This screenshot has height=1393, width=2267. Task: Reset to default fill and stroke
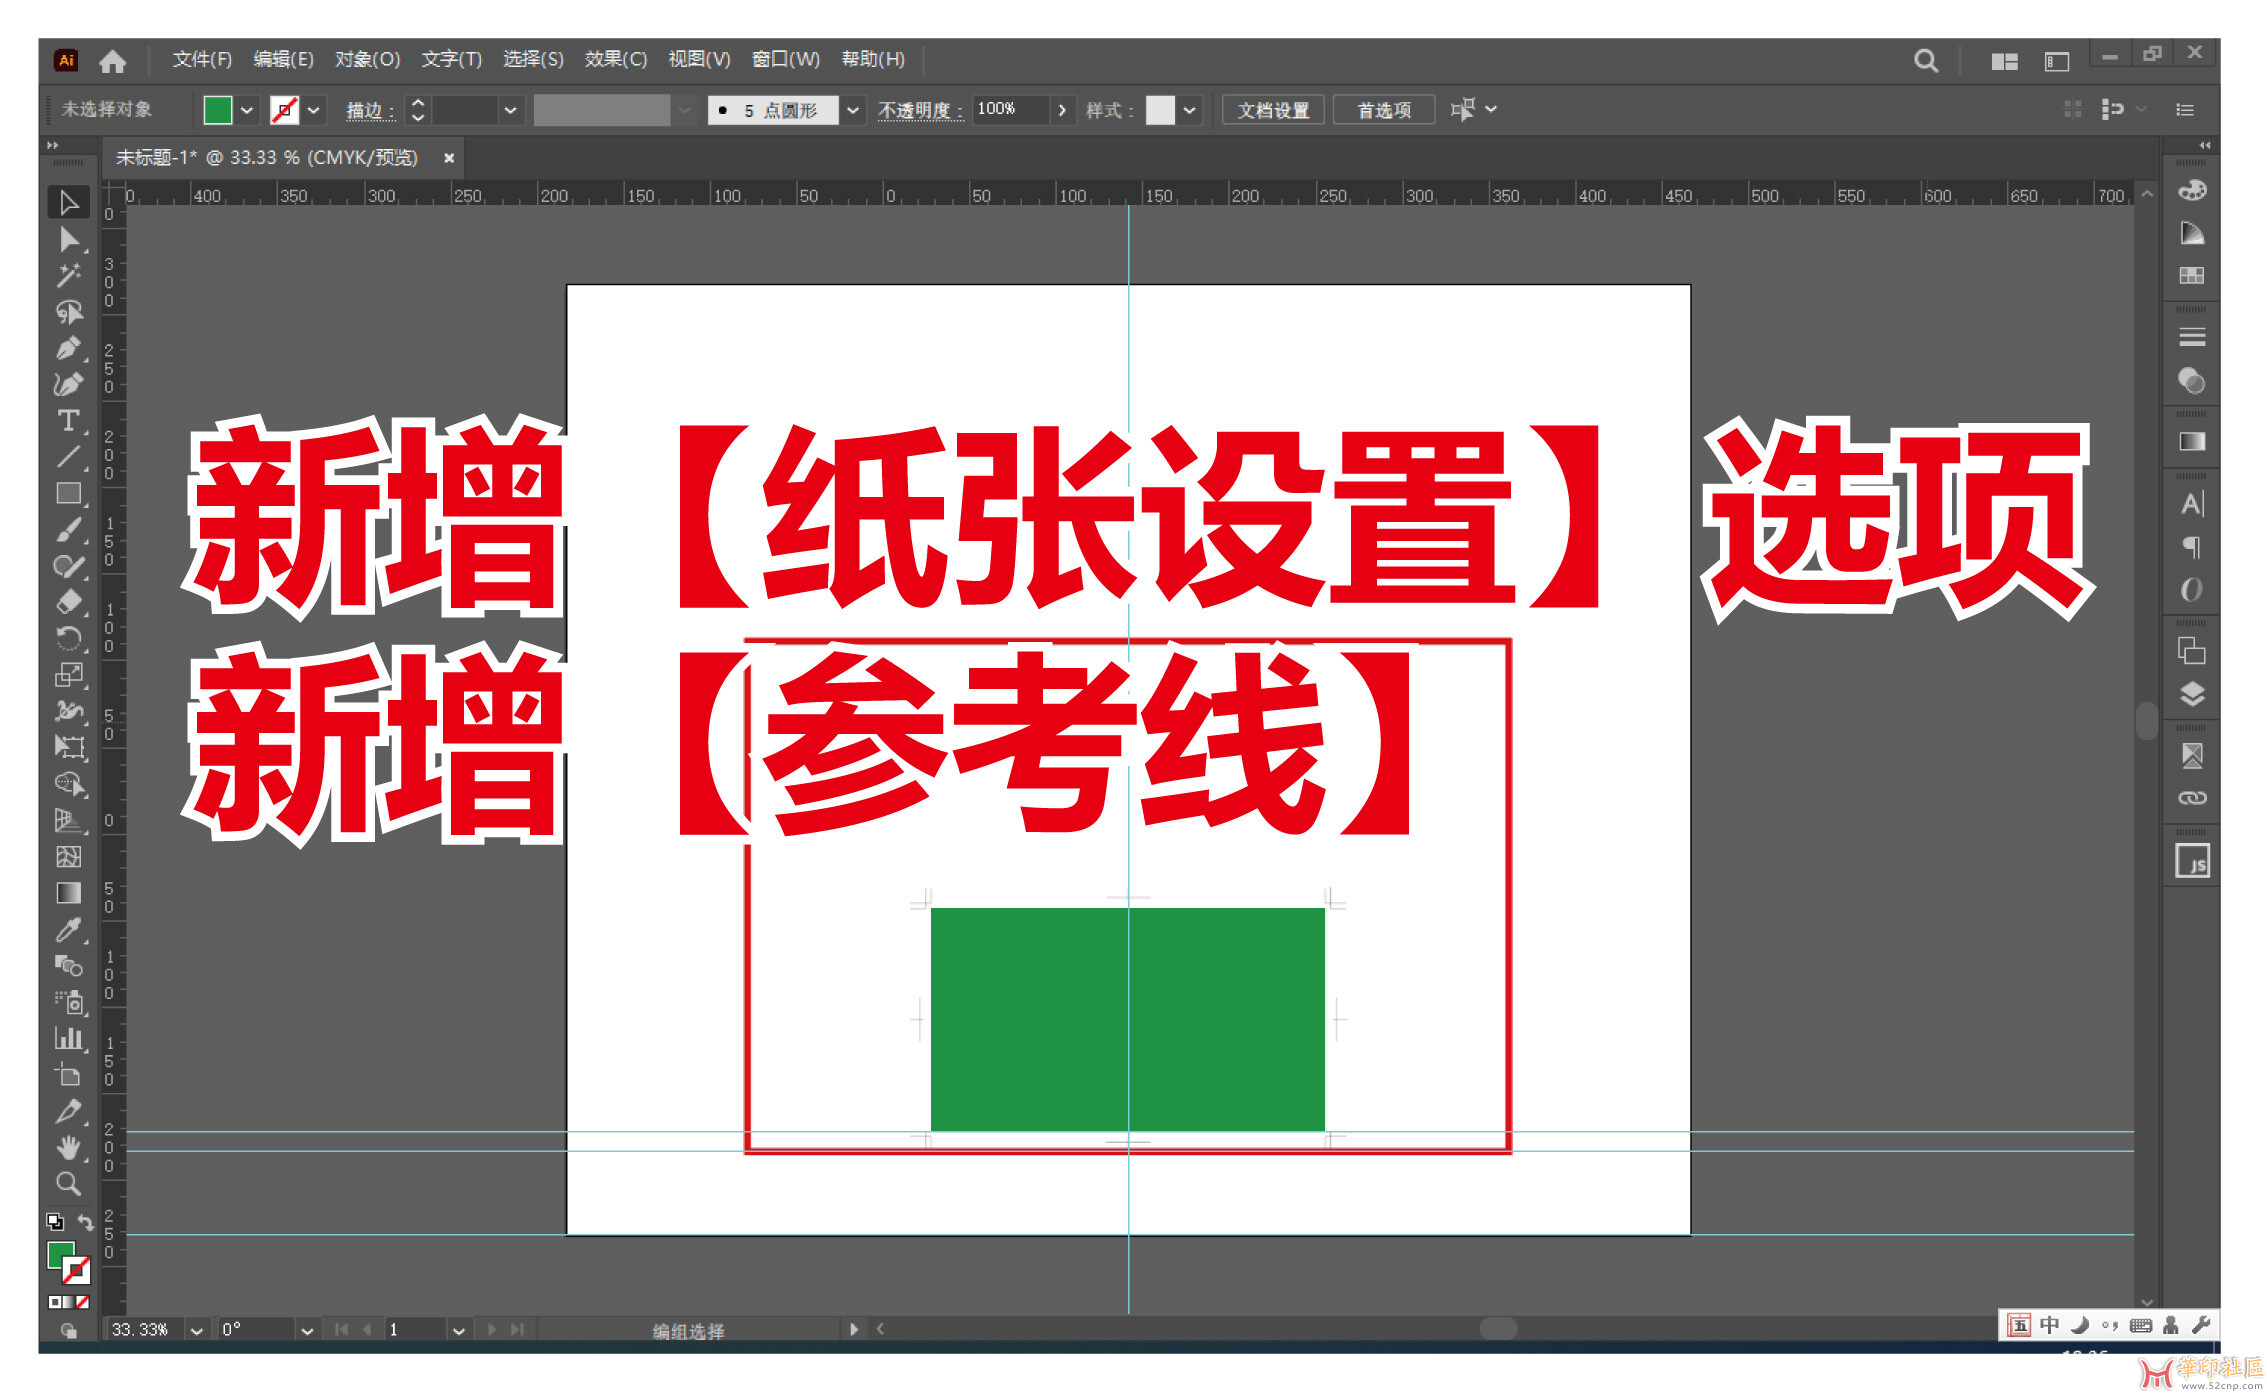coord(55,1222)
